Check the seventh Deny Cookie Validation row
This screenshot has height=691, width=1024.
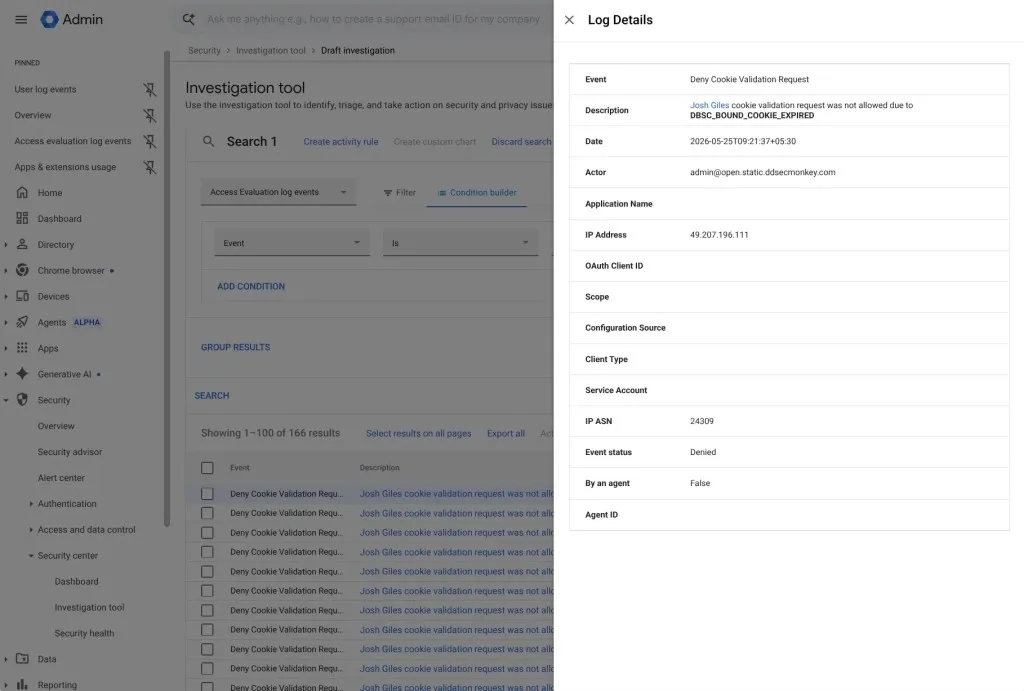(x=207, y=610)
